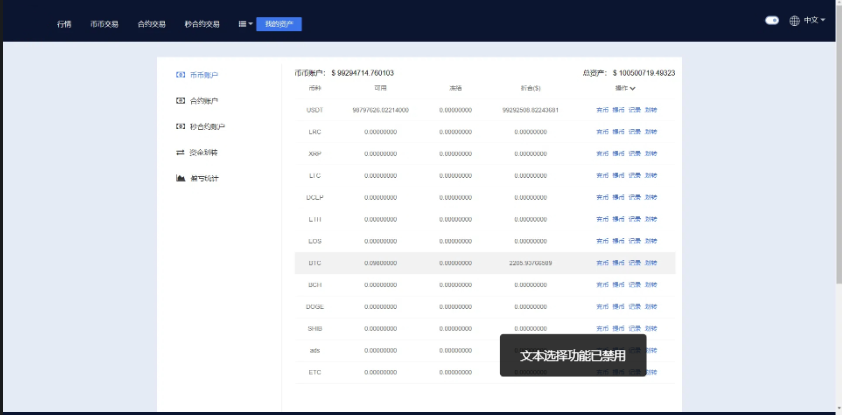Screen dimensions: 842x415
Task: Click 划转 in the USDT row
Action: [x=651, y=110]
